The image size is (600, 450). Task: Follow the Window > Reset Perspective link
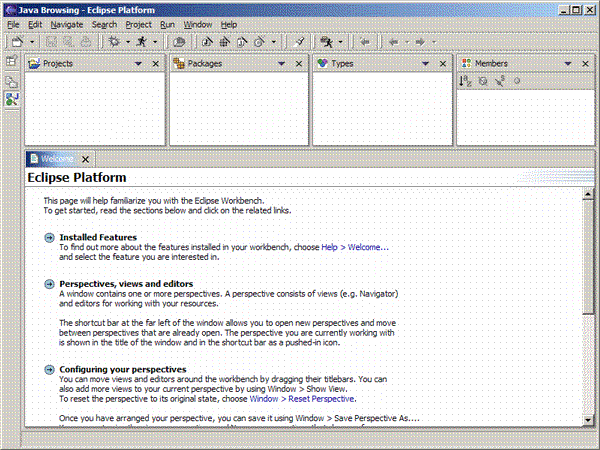[x=302, y=399]
